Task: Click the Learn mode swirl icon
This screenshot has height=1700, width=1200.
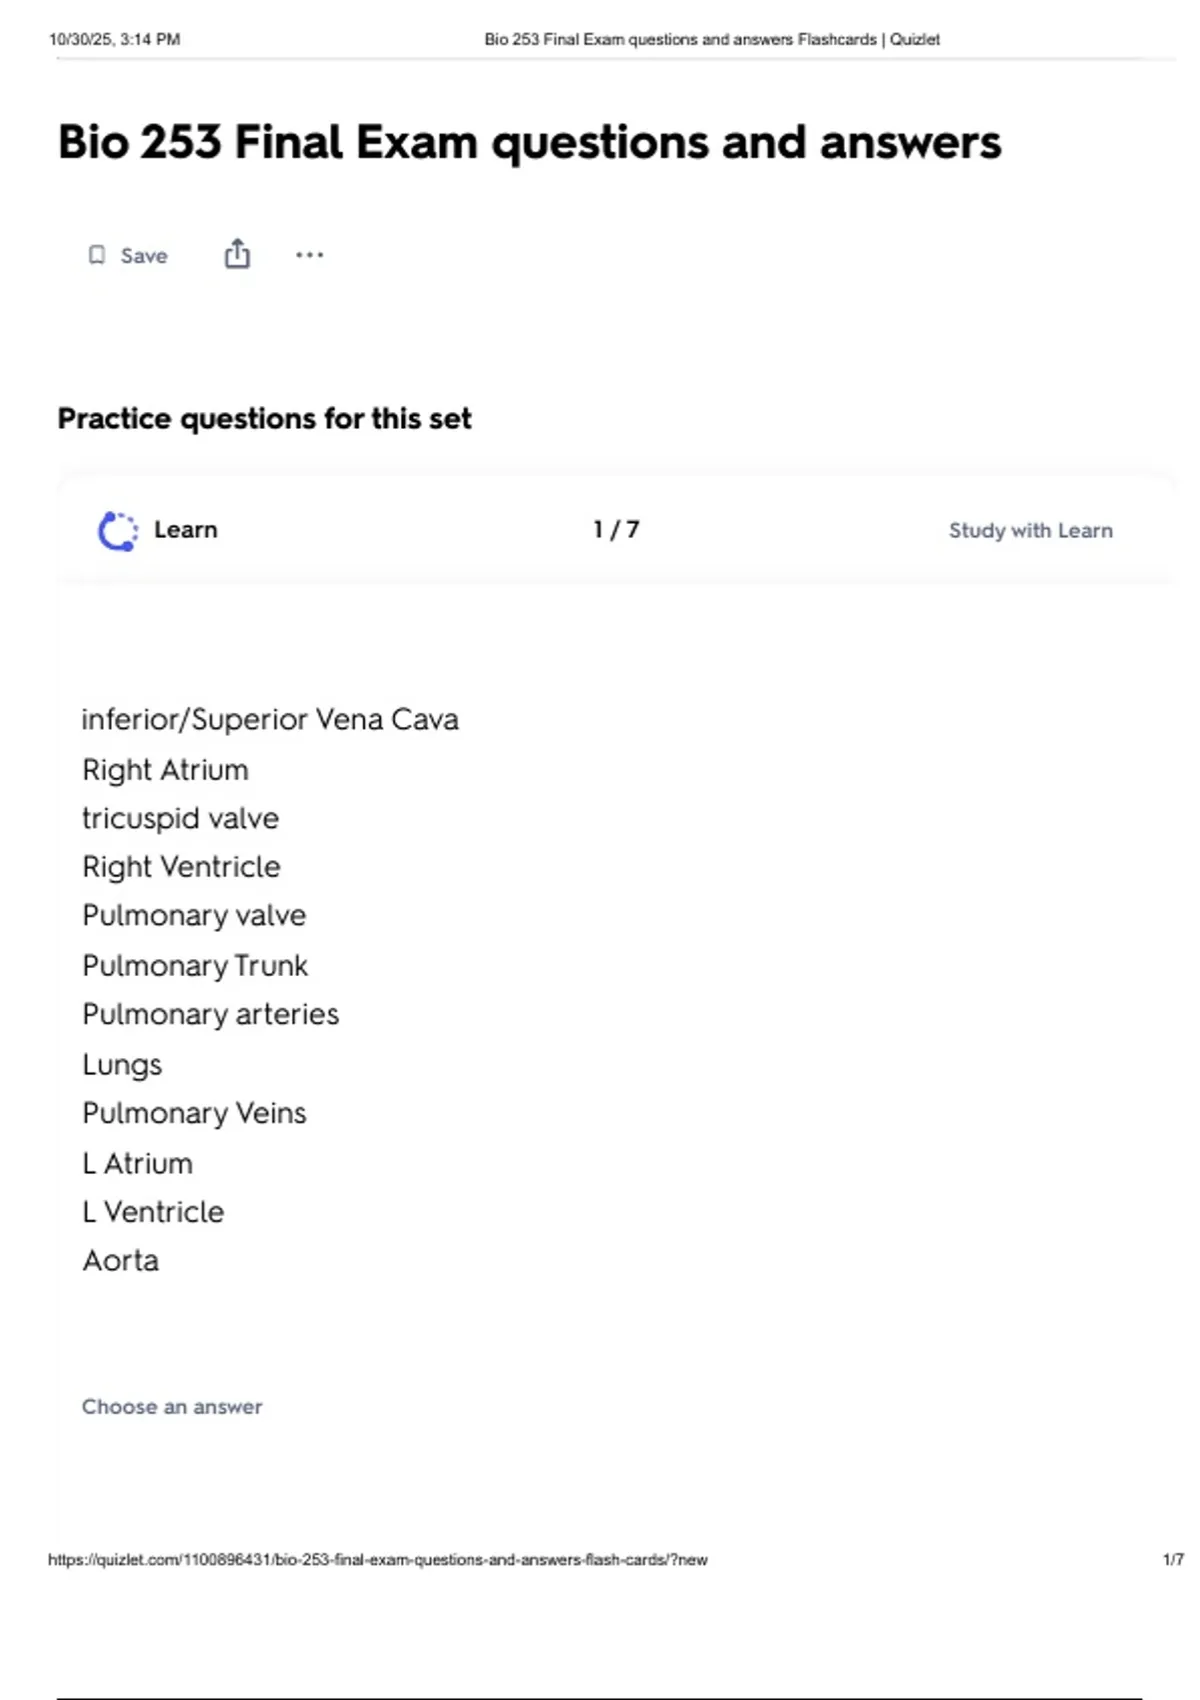Action: [118, 531]
